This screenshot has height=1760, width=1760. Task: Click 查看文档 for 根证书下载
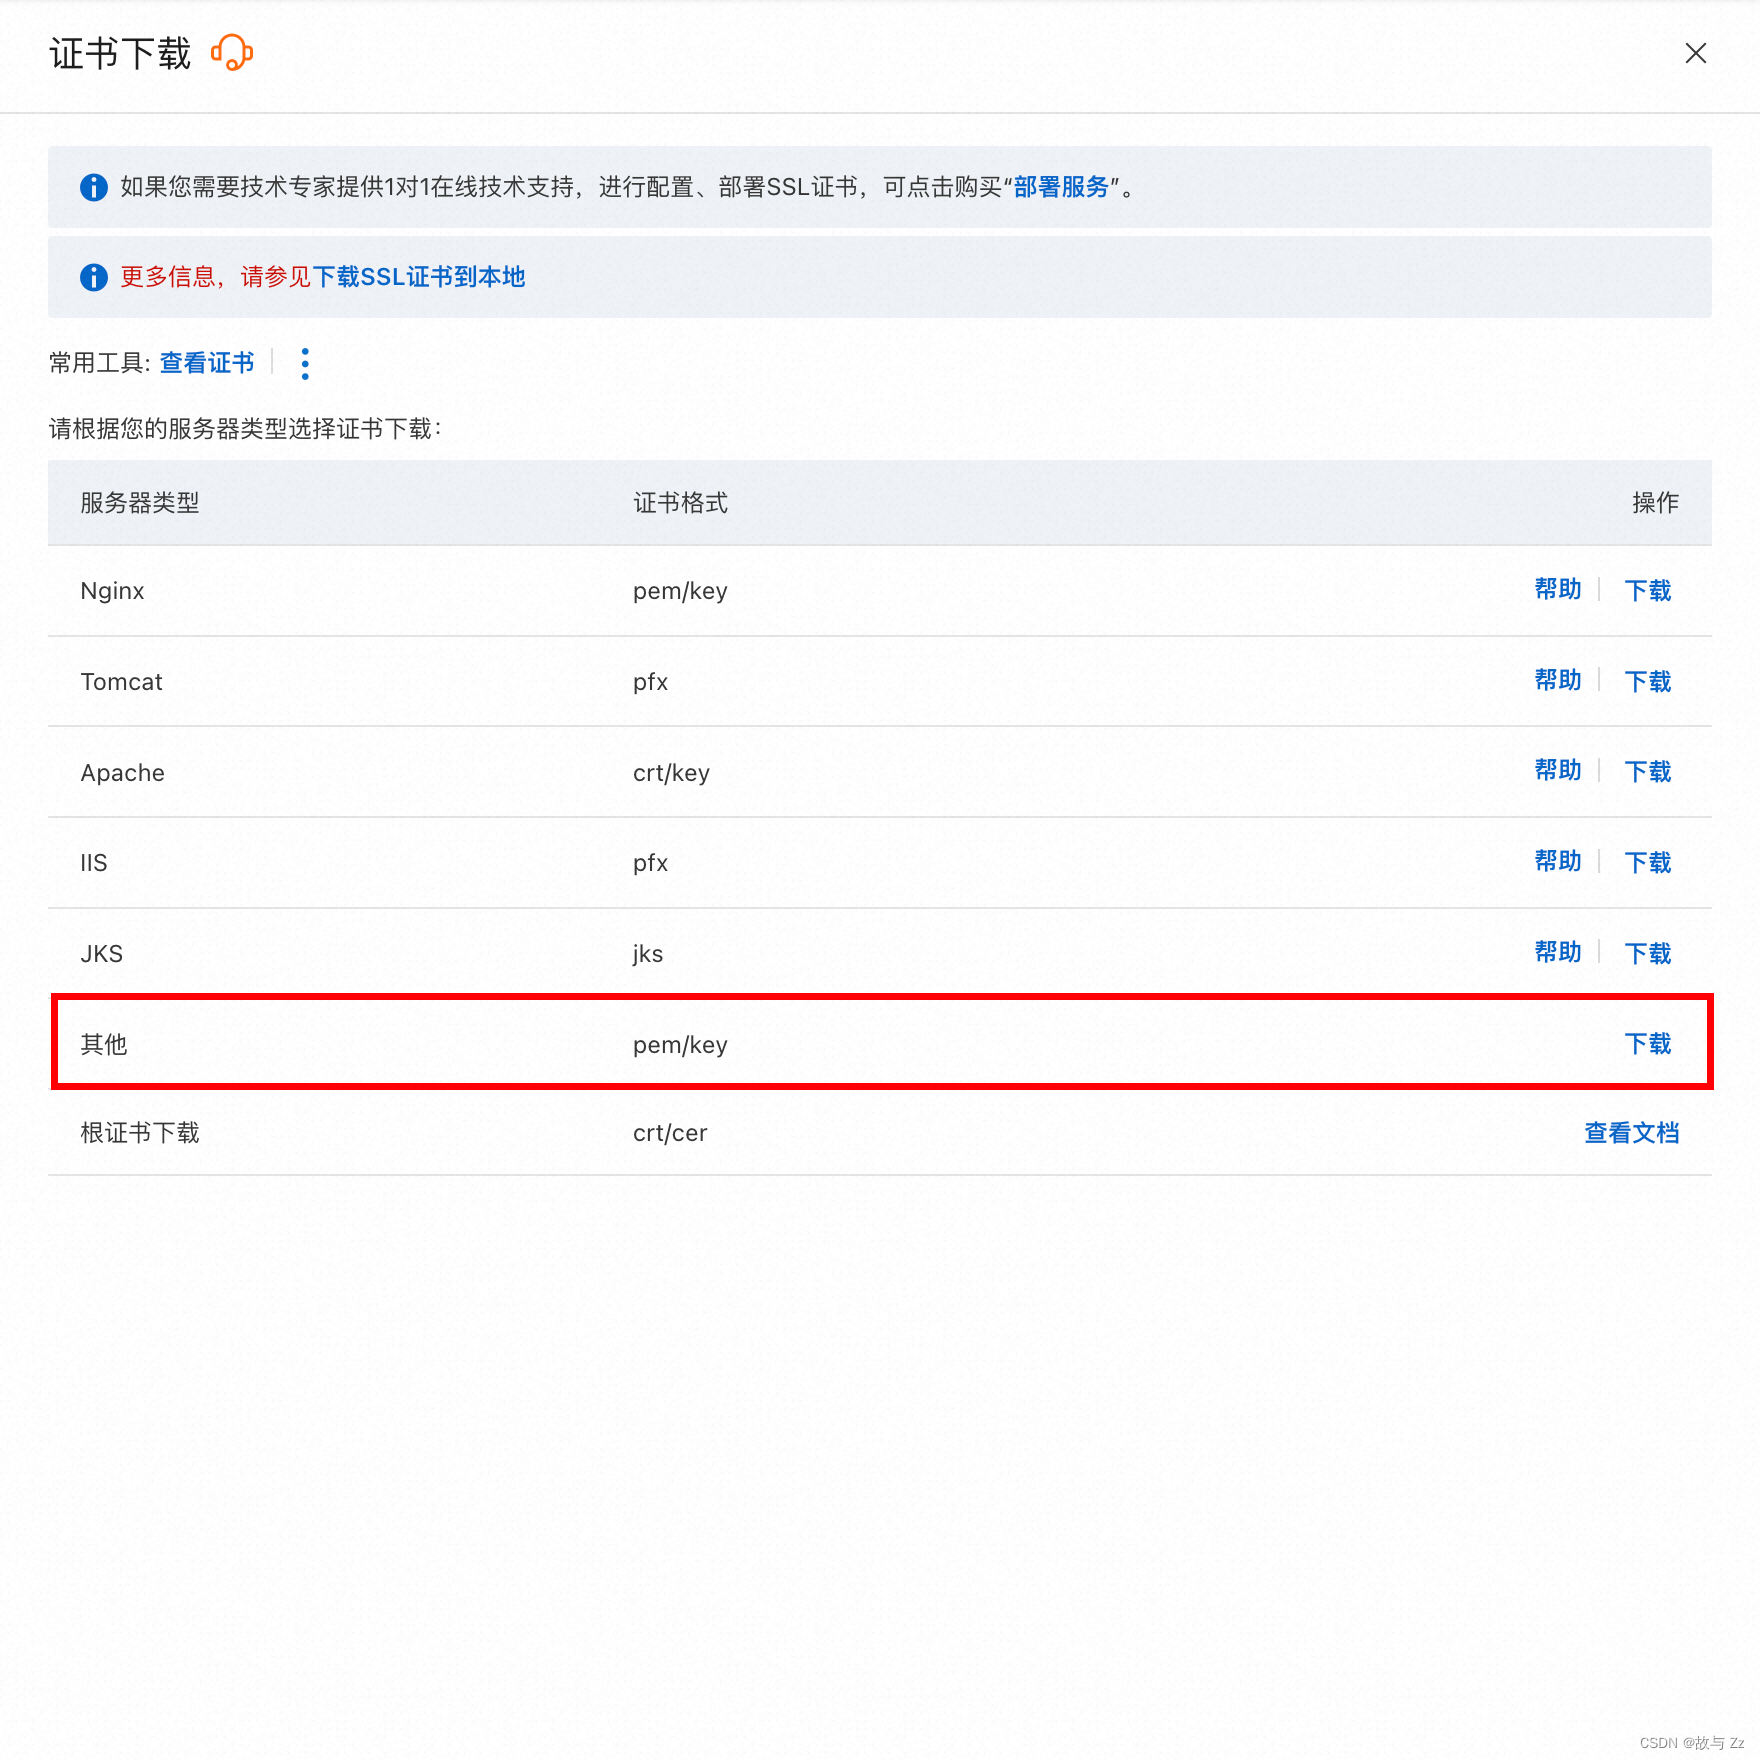tap(1631, 1133)
